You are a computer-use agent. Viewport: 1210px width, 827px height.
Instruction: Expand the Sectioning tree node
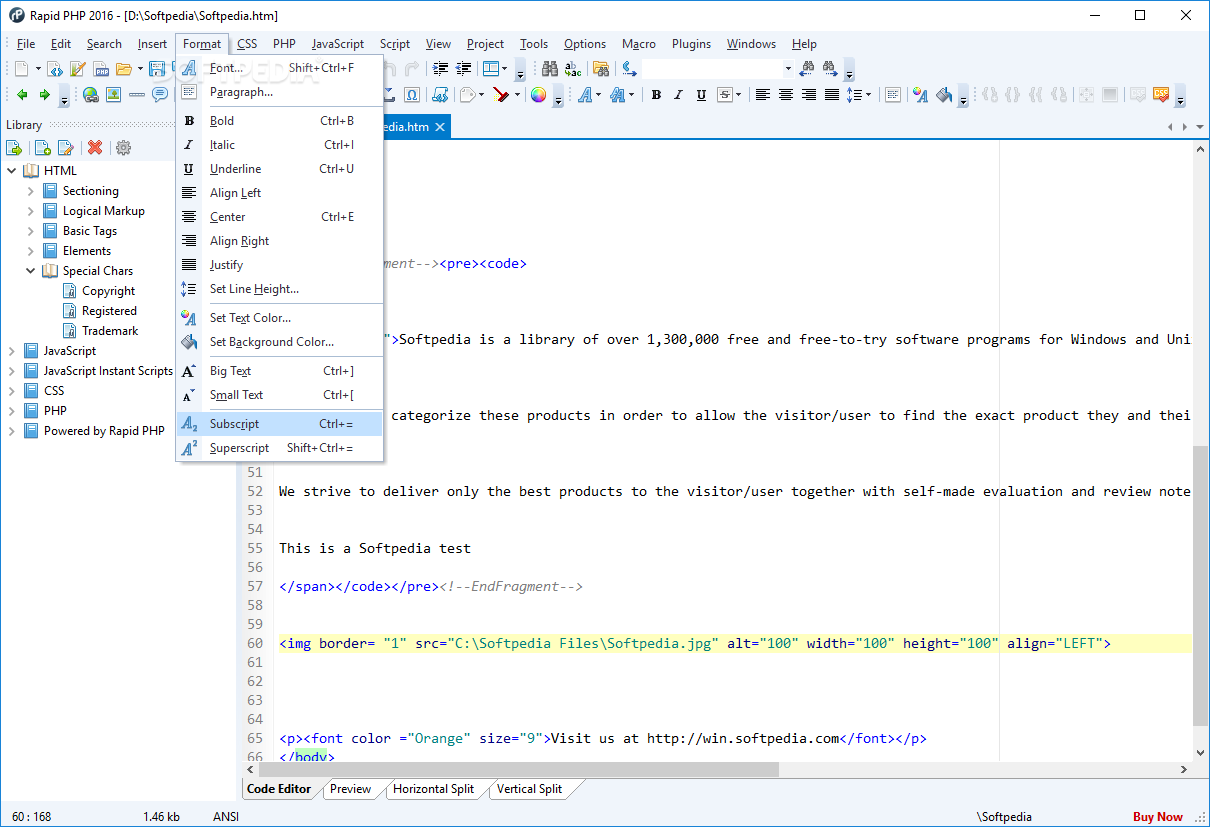(x=31, y=191)
